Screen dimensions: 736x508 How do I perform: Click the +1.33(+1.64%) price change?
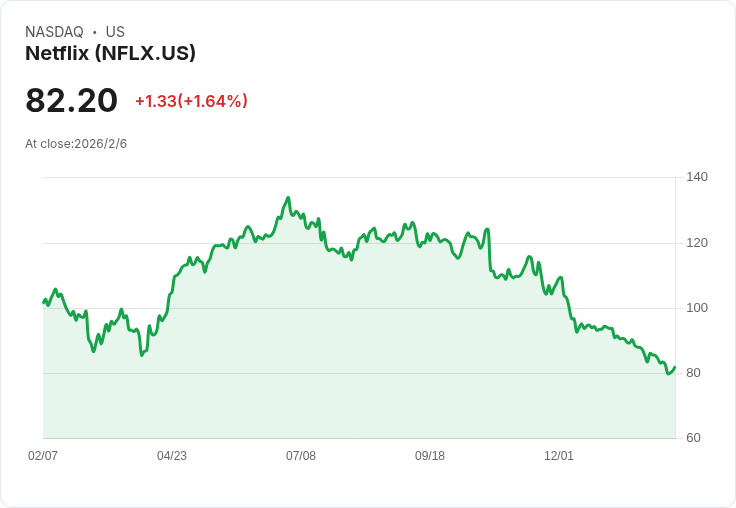[x=192, y=101]
